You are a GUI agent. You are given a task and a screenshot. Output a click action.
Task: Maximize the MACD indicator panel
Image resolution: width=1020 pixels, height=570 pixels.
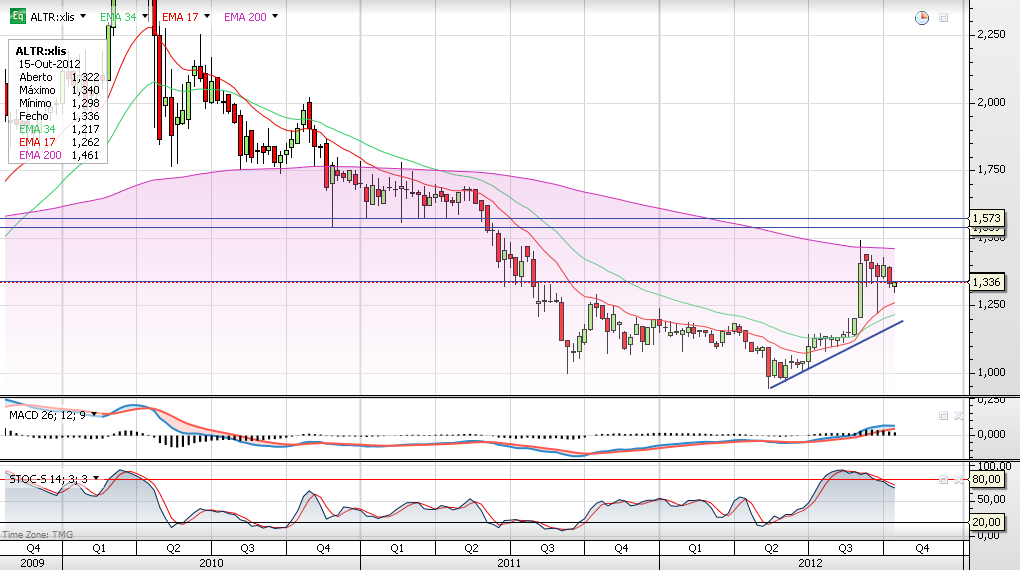pyautogui.click(x=943, y=415)
